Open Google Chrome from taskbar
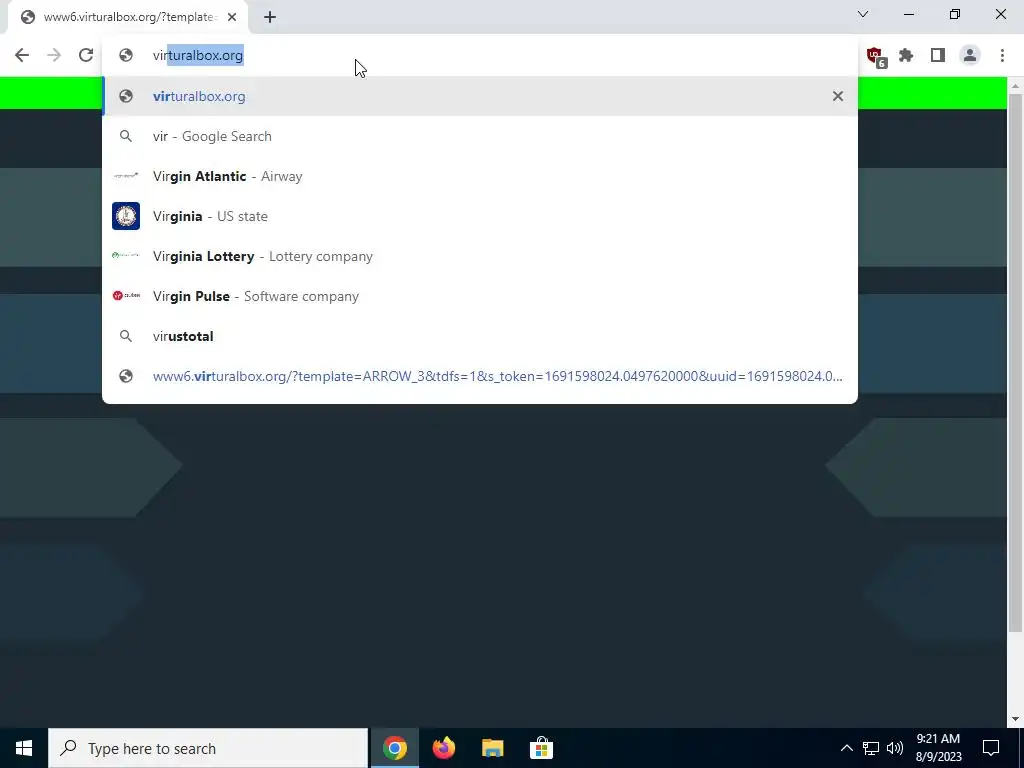 tap(394, 748)
